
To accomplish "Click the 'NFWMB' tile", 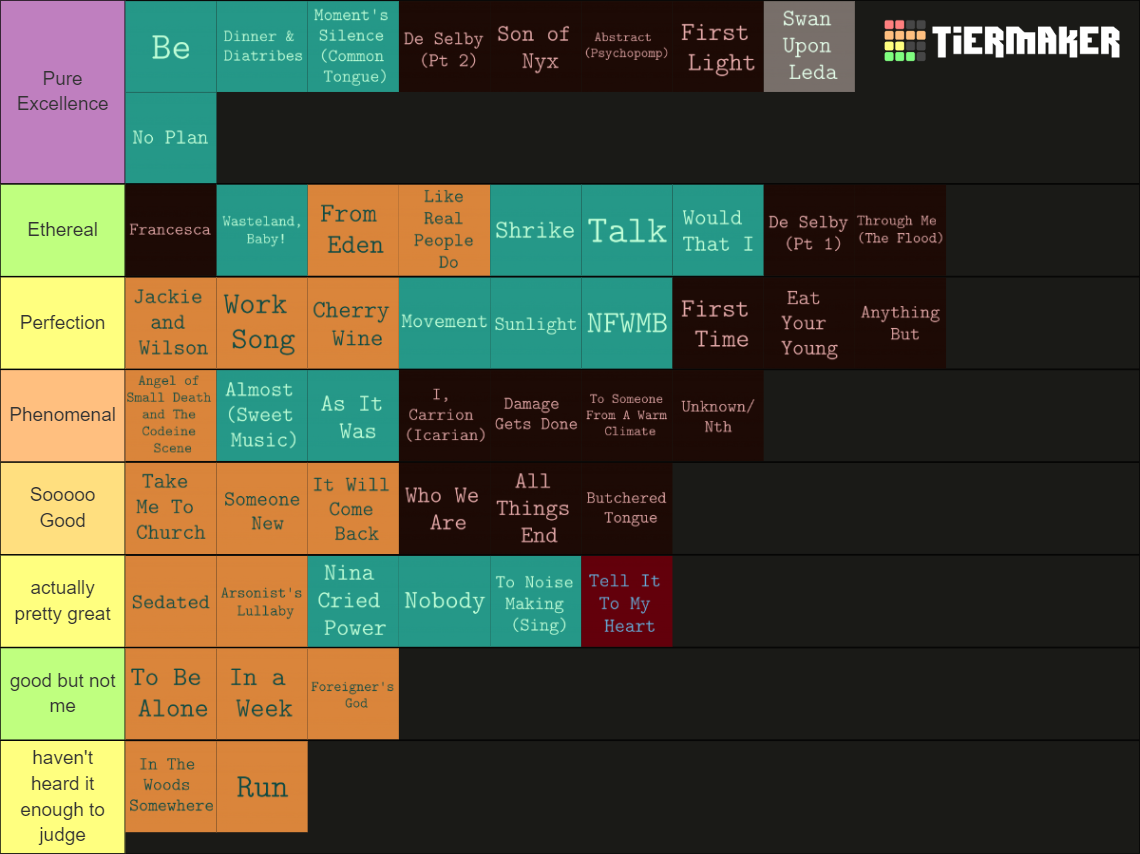I will (627, 323).
